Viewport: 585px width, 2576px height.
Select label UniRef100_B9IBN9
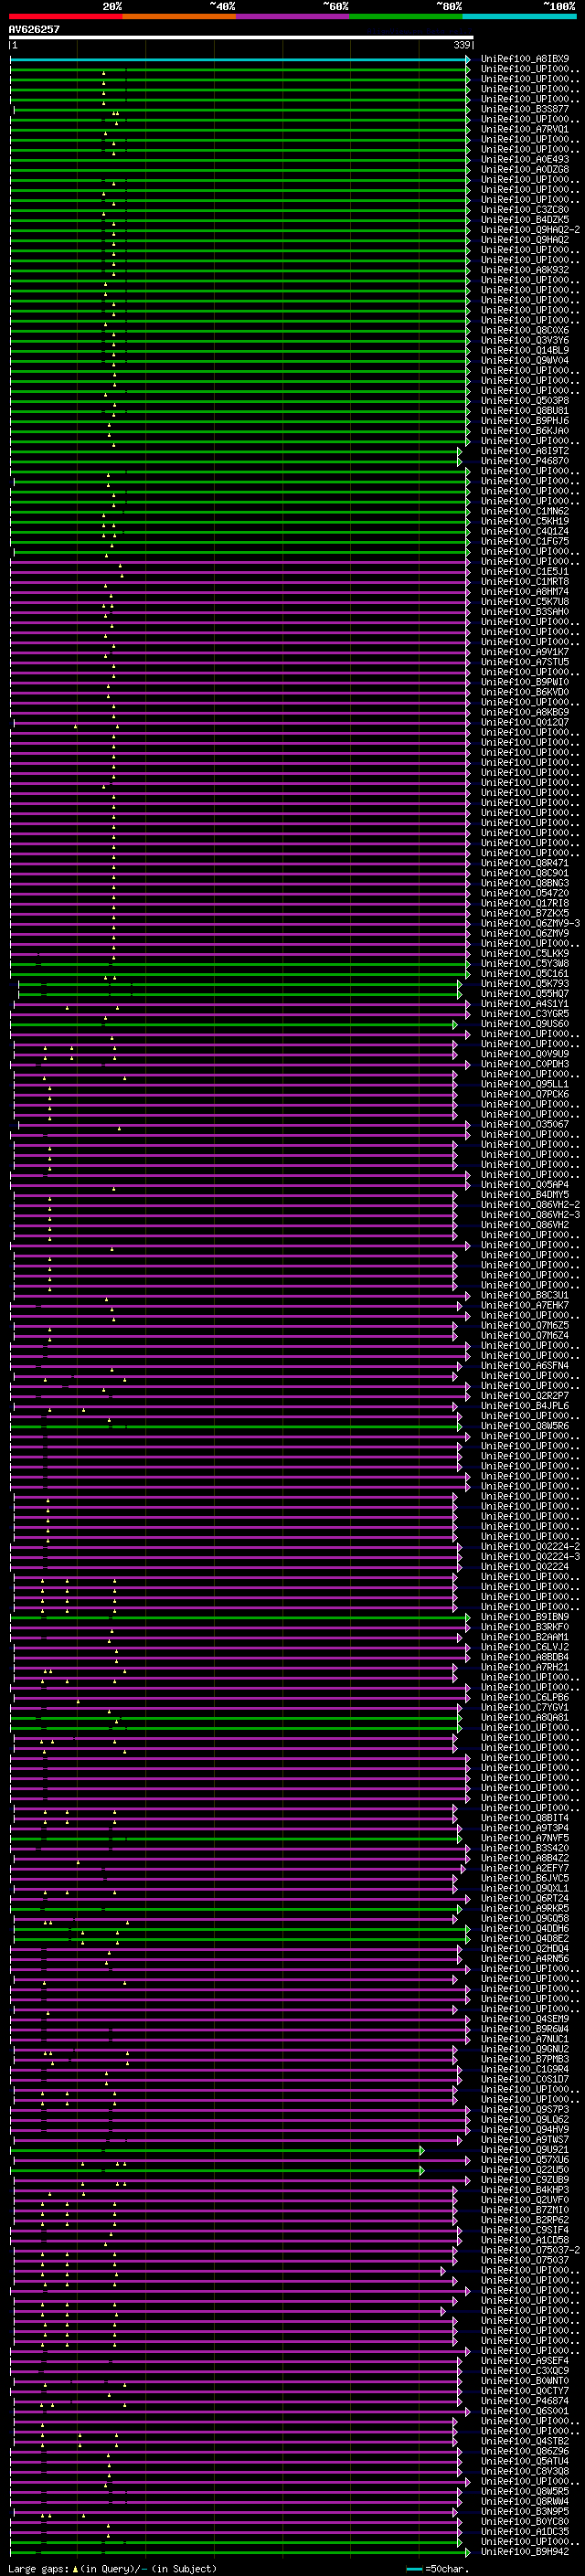click(525, 1617)
